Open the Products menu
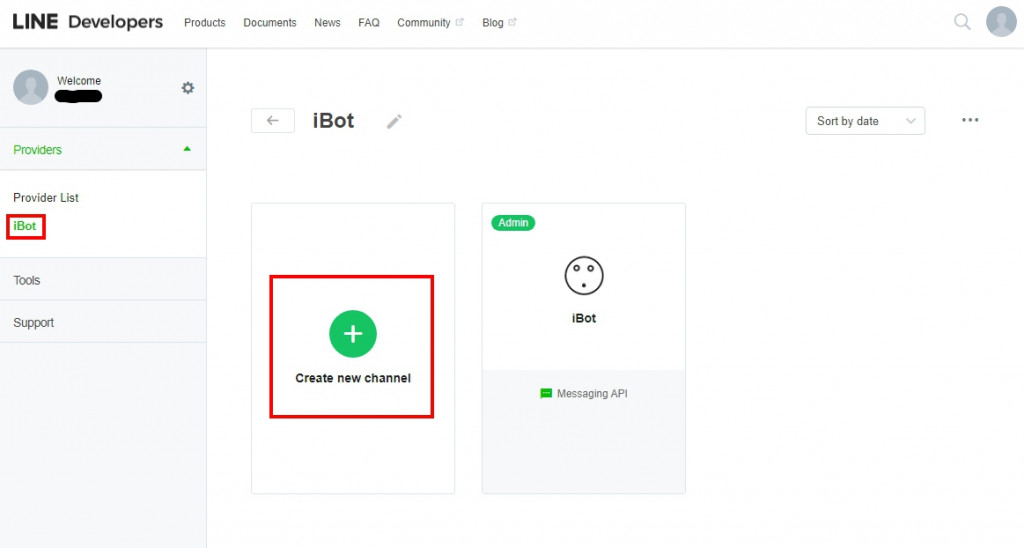This screenshot has width=1024, height=548. (x=204, y=23)
